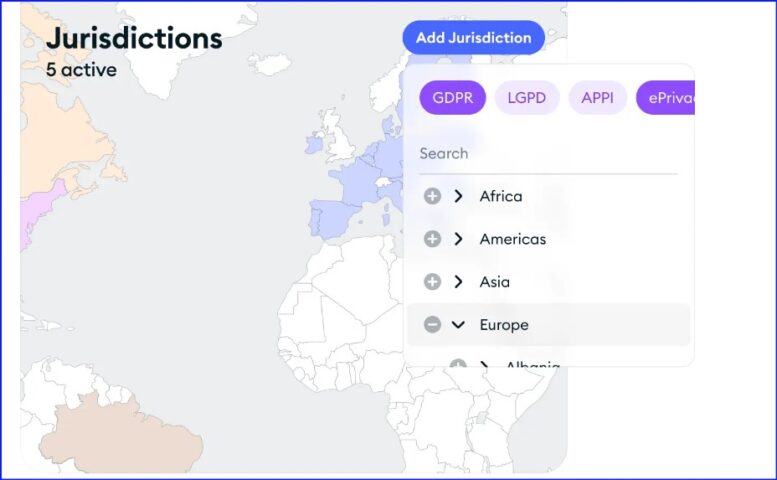Toggle the ePrivacy filter chip
Viewport: 777px width, 480px height.
pyautogui.click(x=666, y=98)
